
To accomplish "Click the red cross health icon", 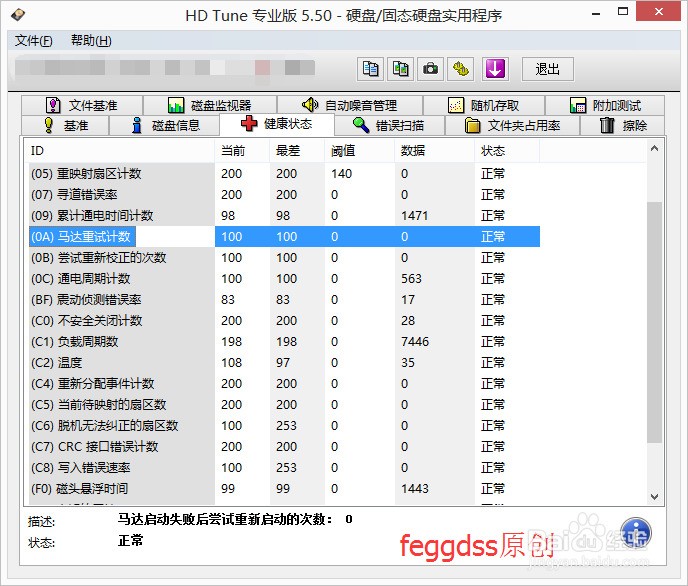I will [249, 124].
